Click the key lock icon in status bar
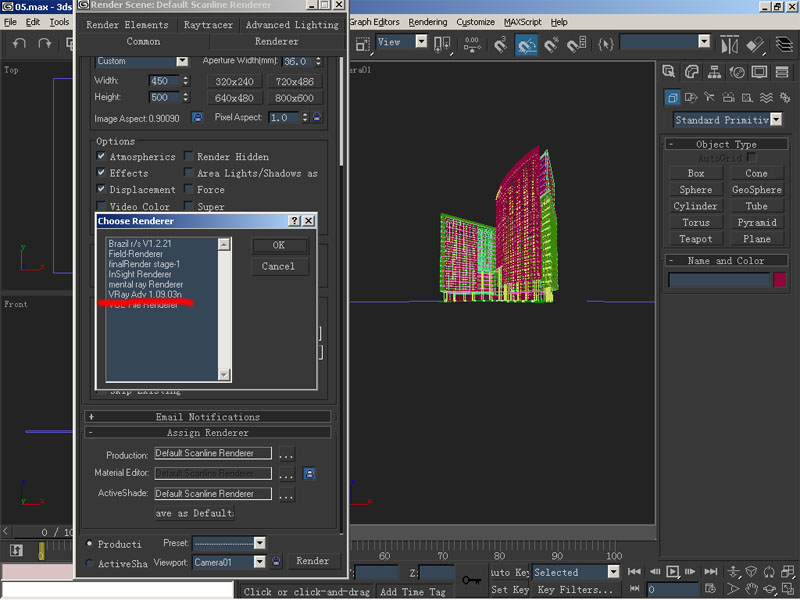The image size is (800, 600). click(x=471, y=579)
